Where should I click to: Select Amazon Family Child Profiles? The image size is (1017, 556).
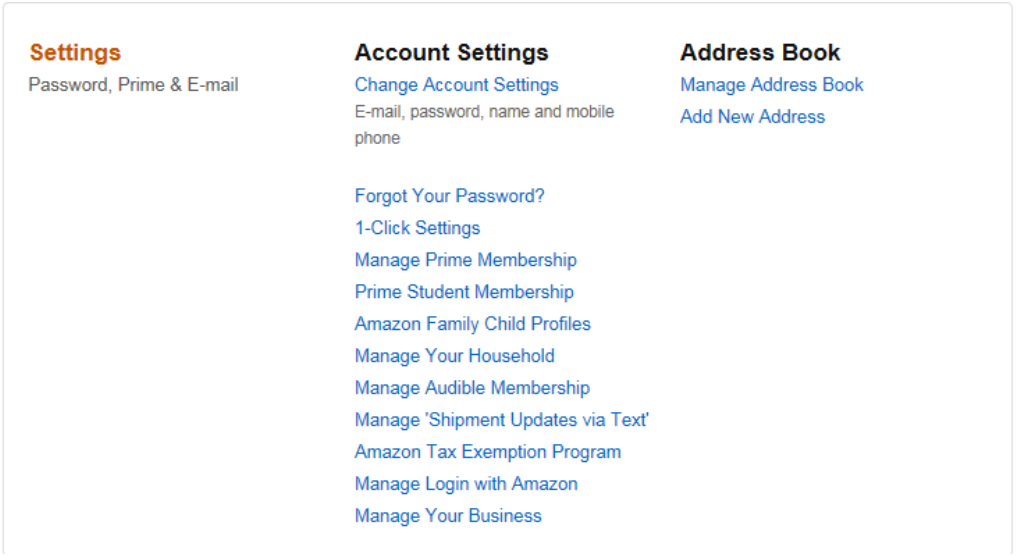point(472,324)
